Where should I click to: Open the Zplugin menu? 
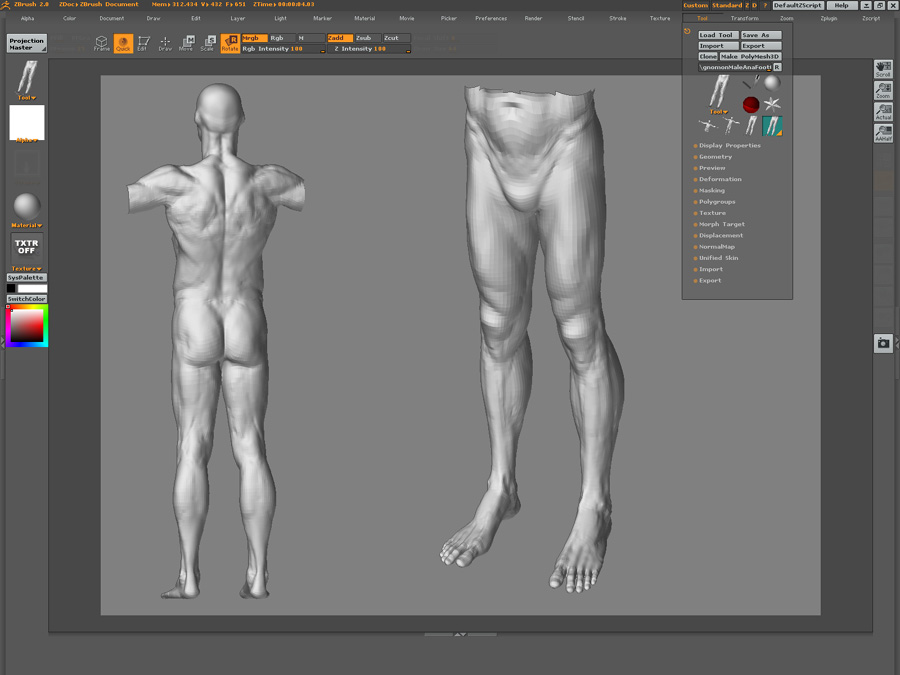coord(828,18)
